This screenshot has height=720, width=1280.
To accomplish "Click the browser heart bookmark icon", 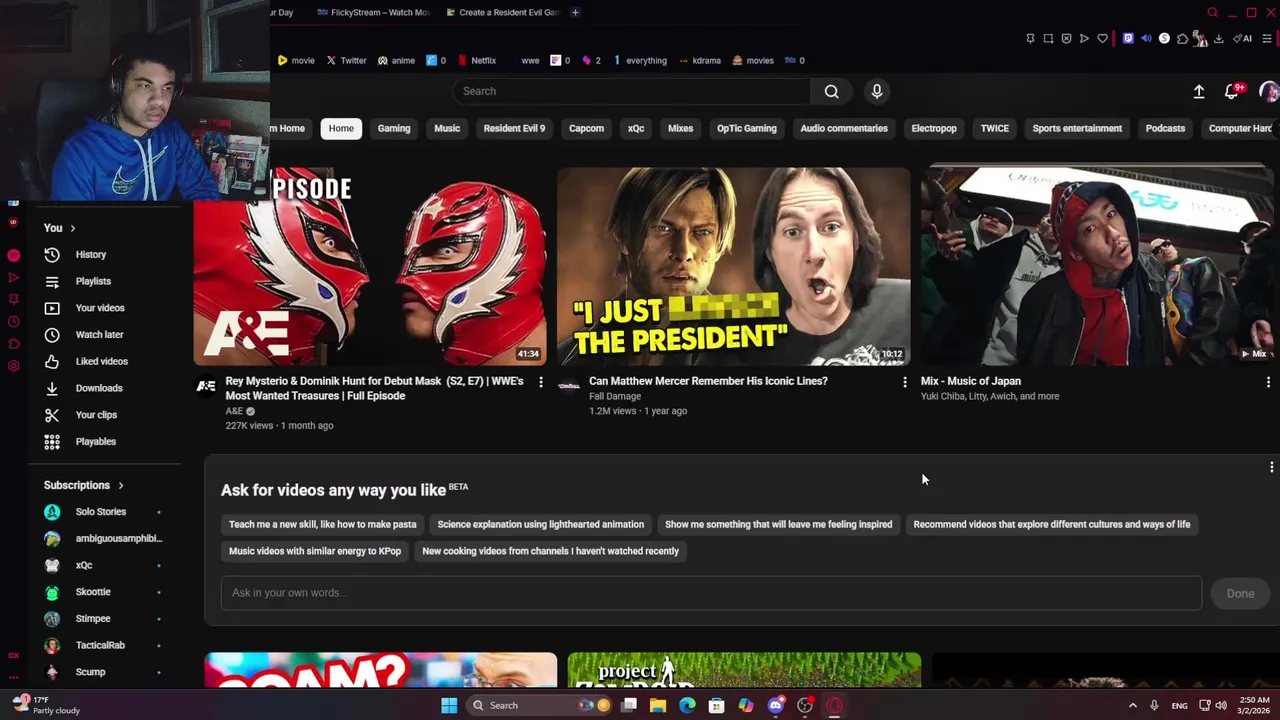I will (1102, 39).
